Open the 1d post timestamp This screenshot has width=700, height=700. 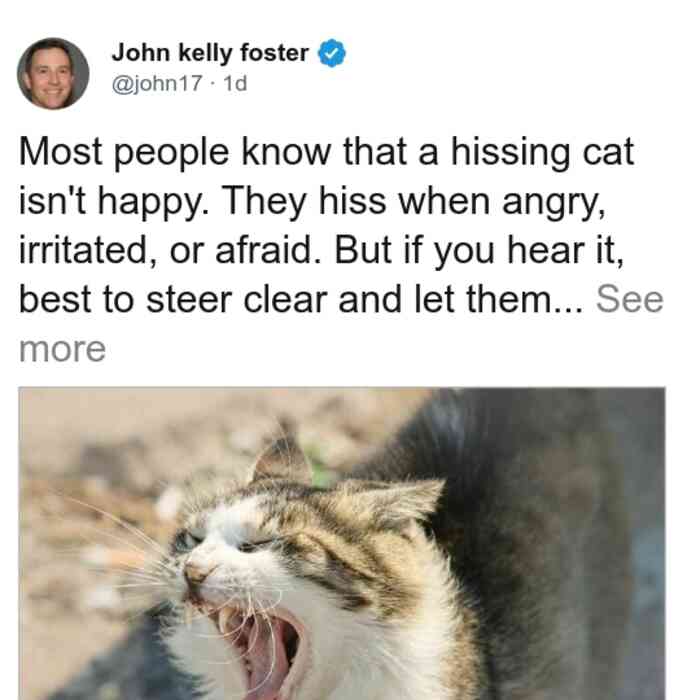pos(235,83)
